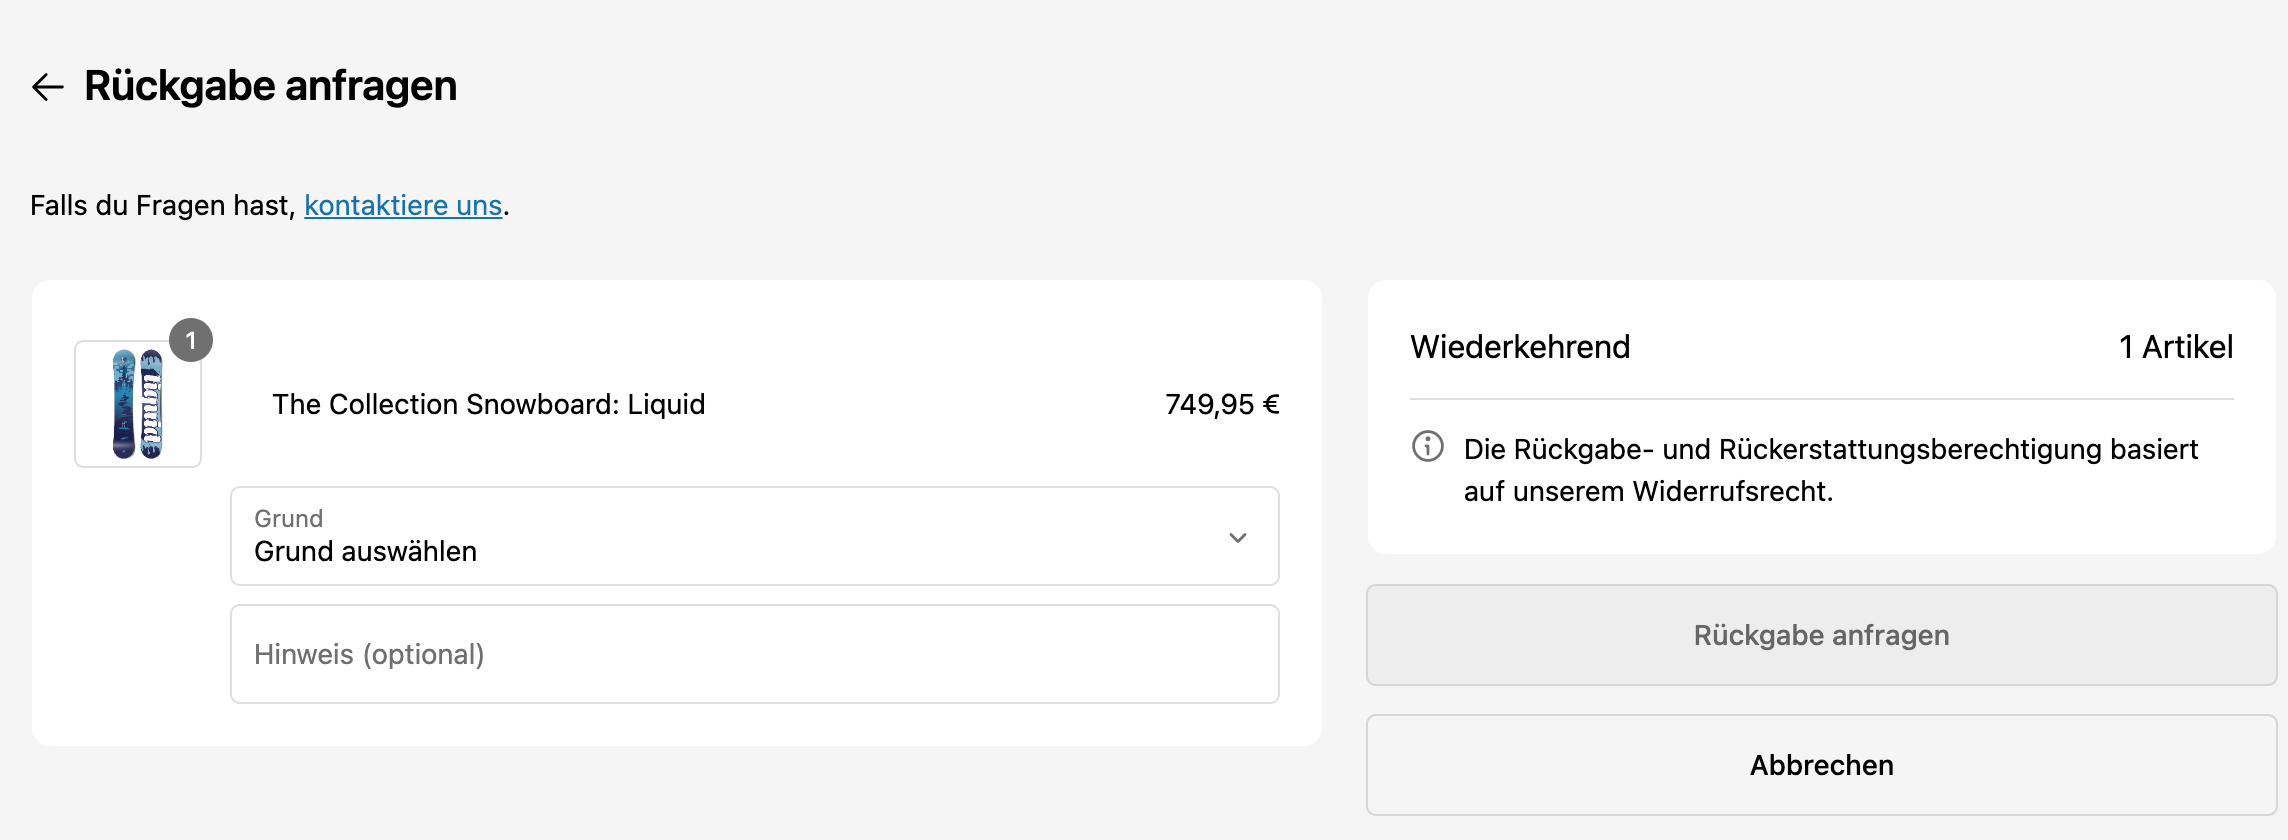Click the 1 Artikel label
Screen dimensions: 2288x840
tap(2174, 347)
